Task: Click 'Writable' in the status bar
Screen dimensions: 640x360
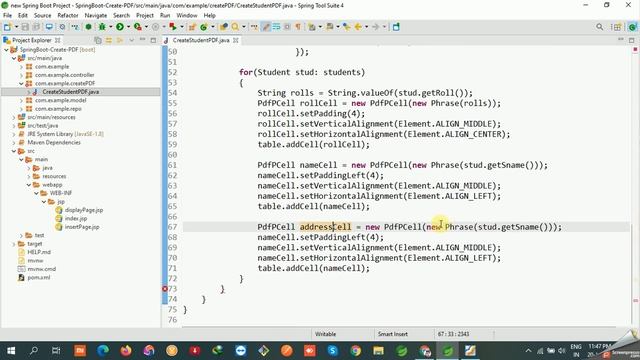Action: pos(325,334)
